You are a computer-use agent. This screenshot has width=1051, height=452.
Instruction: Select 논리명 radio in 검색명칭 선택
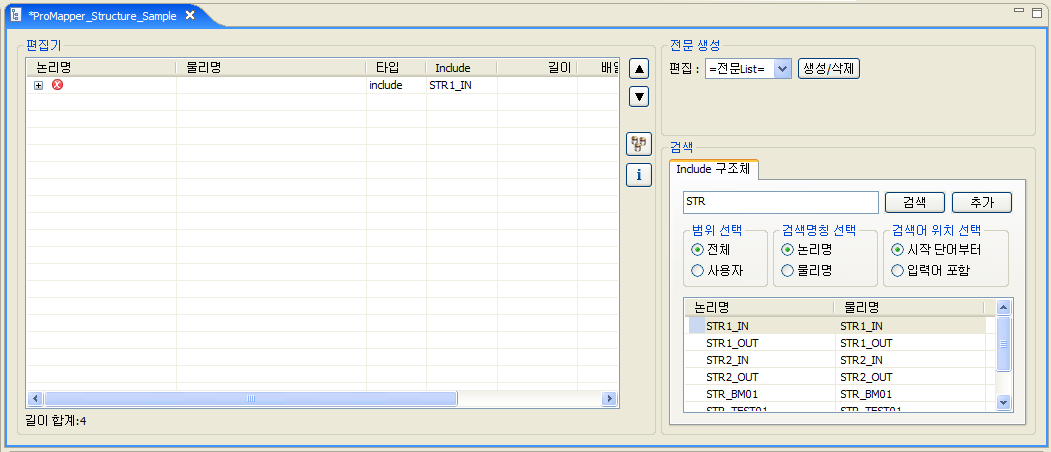pos(788,249)
